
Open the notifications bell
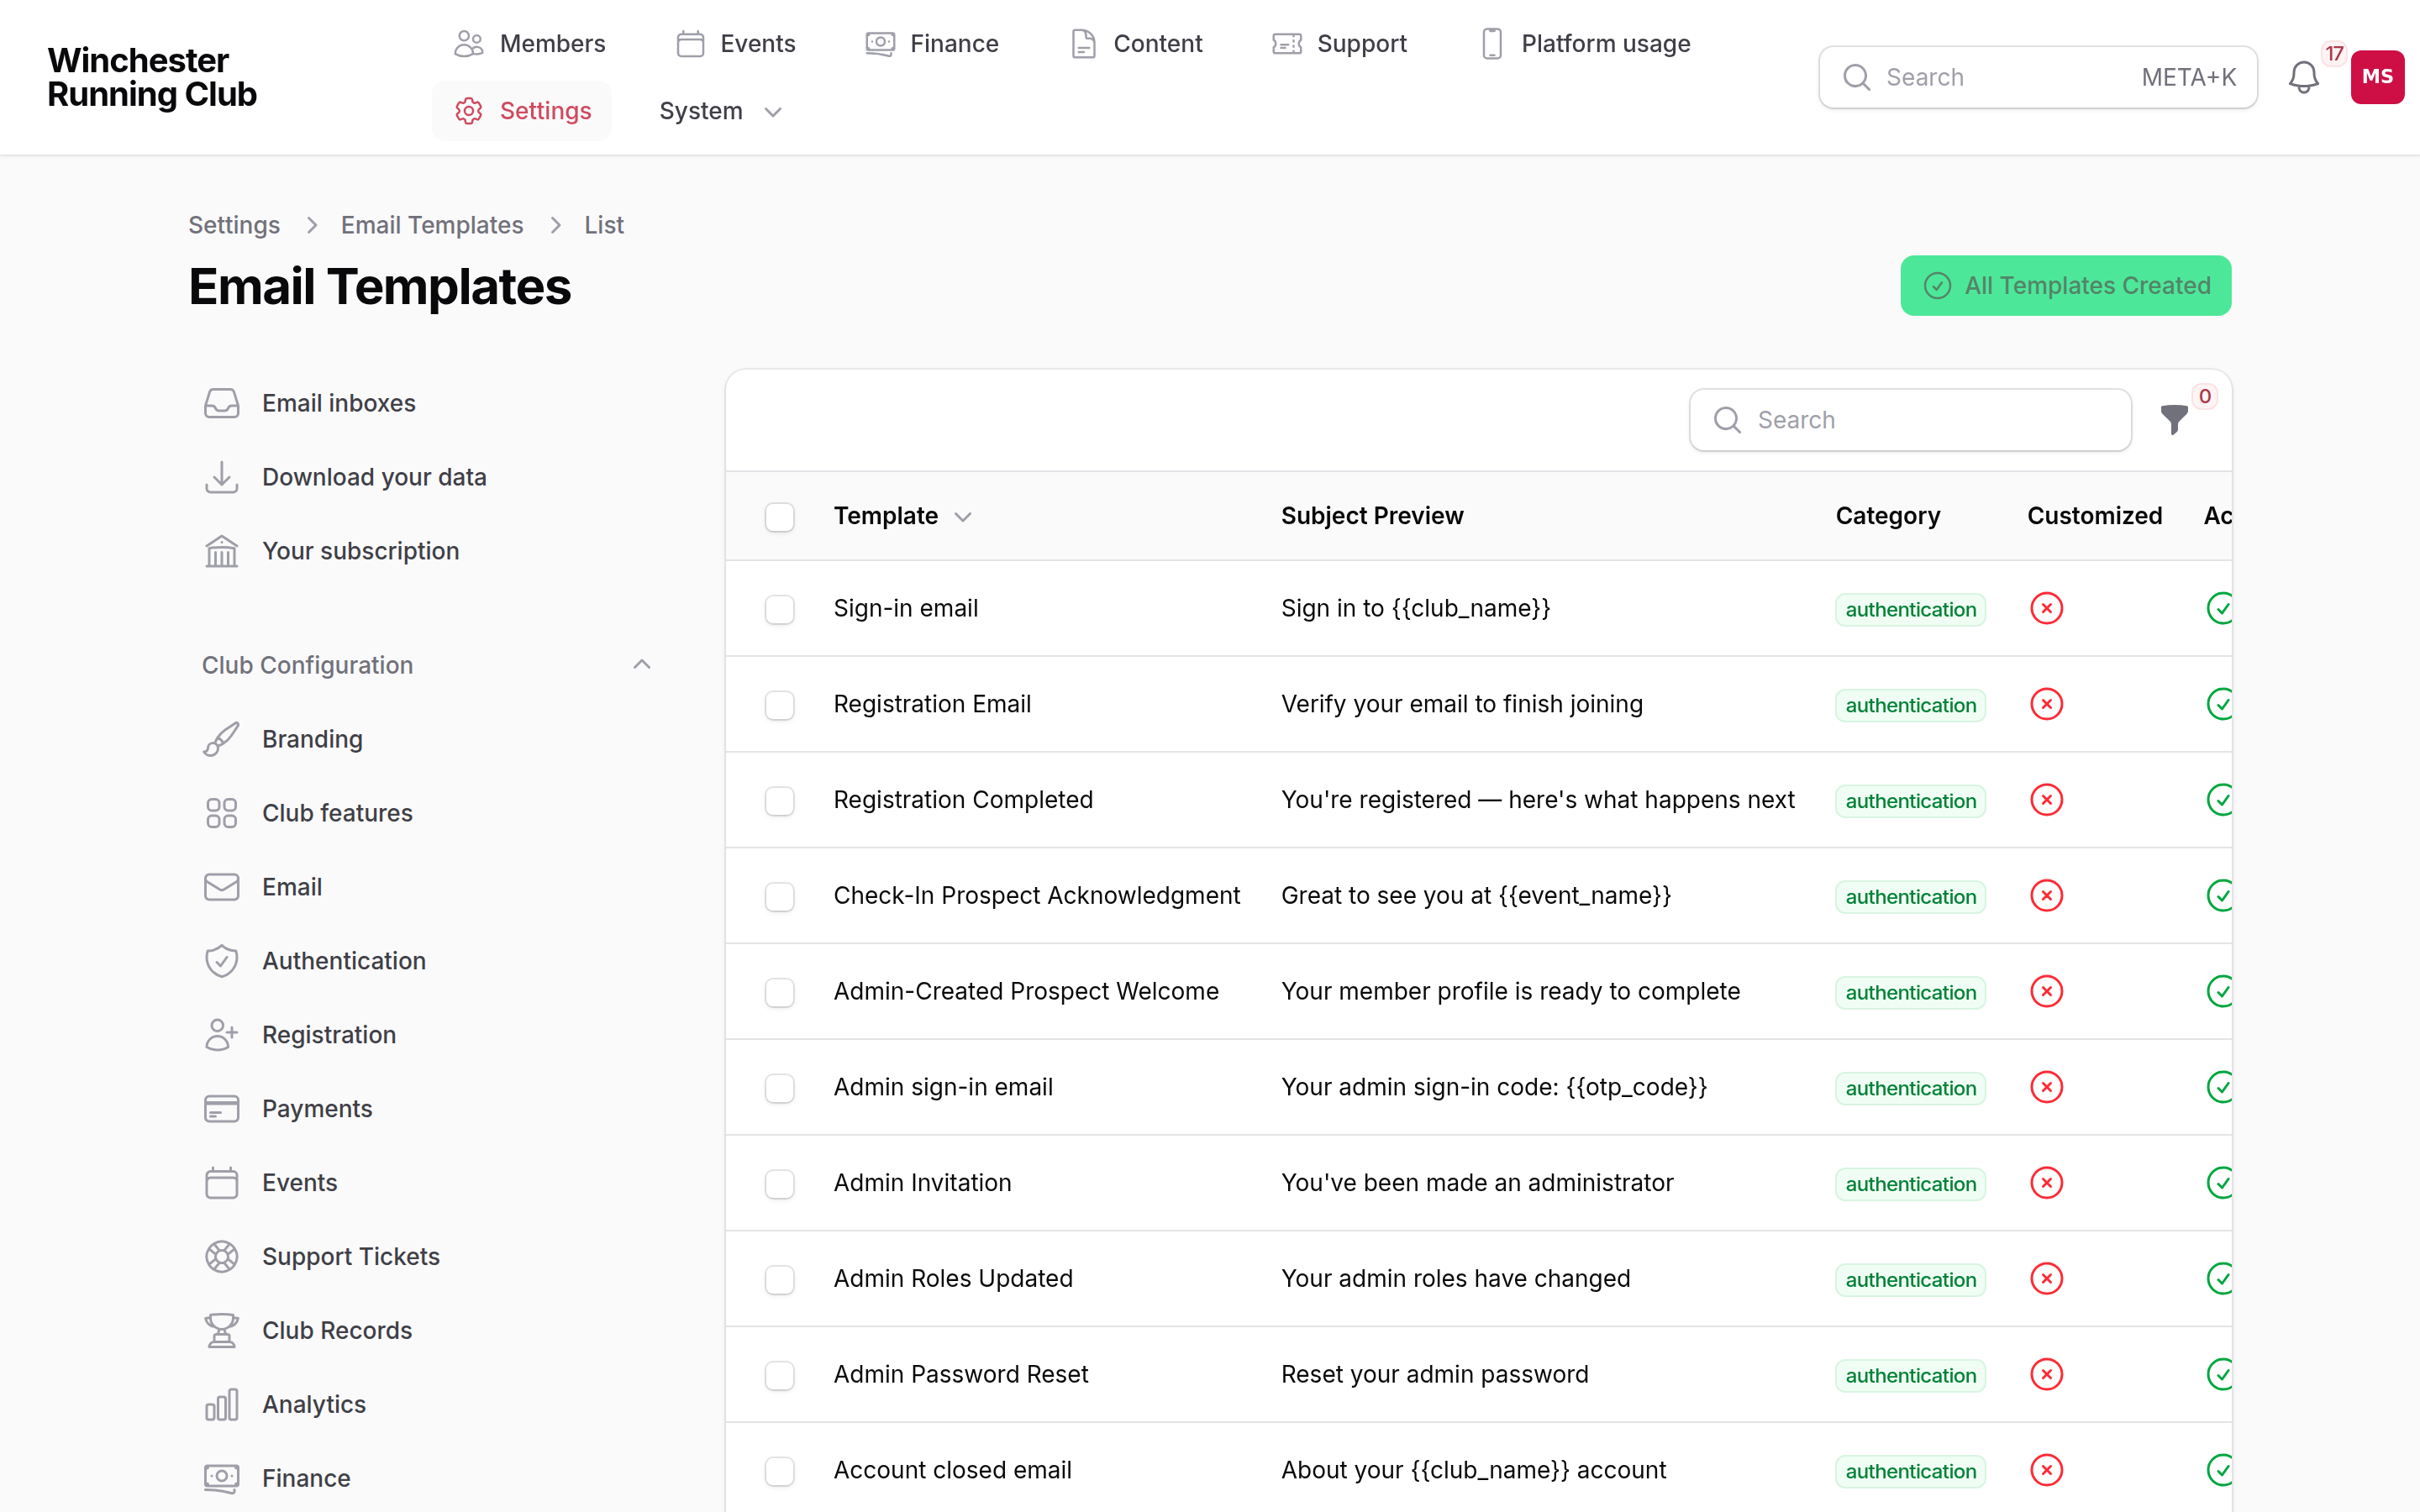click(2303, 77)
